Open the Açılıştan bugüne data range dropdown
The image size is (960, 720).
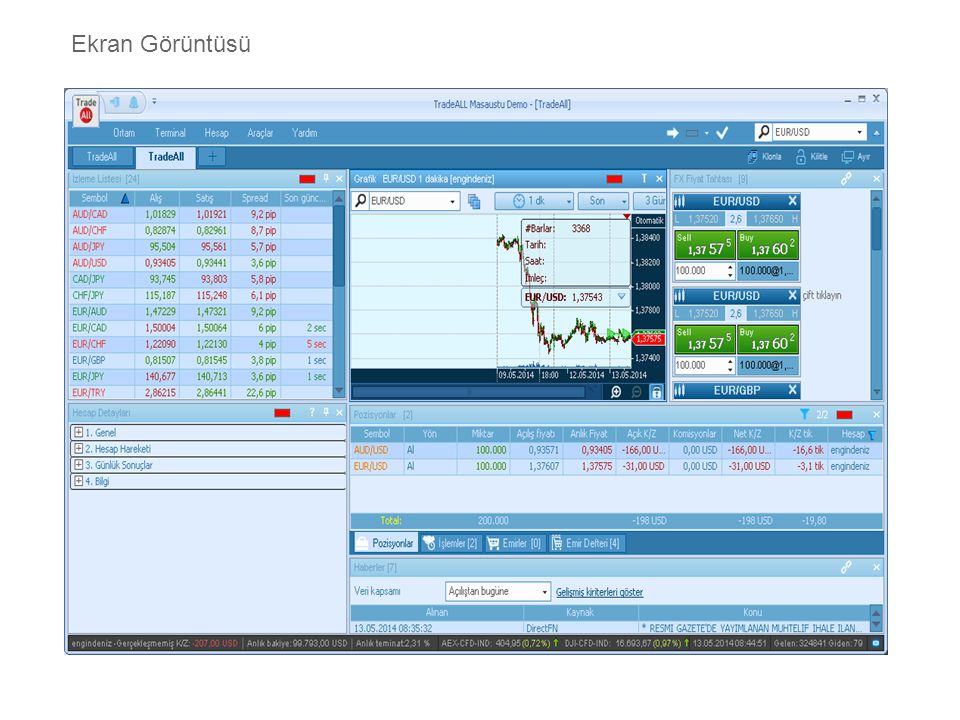[544, 591]
